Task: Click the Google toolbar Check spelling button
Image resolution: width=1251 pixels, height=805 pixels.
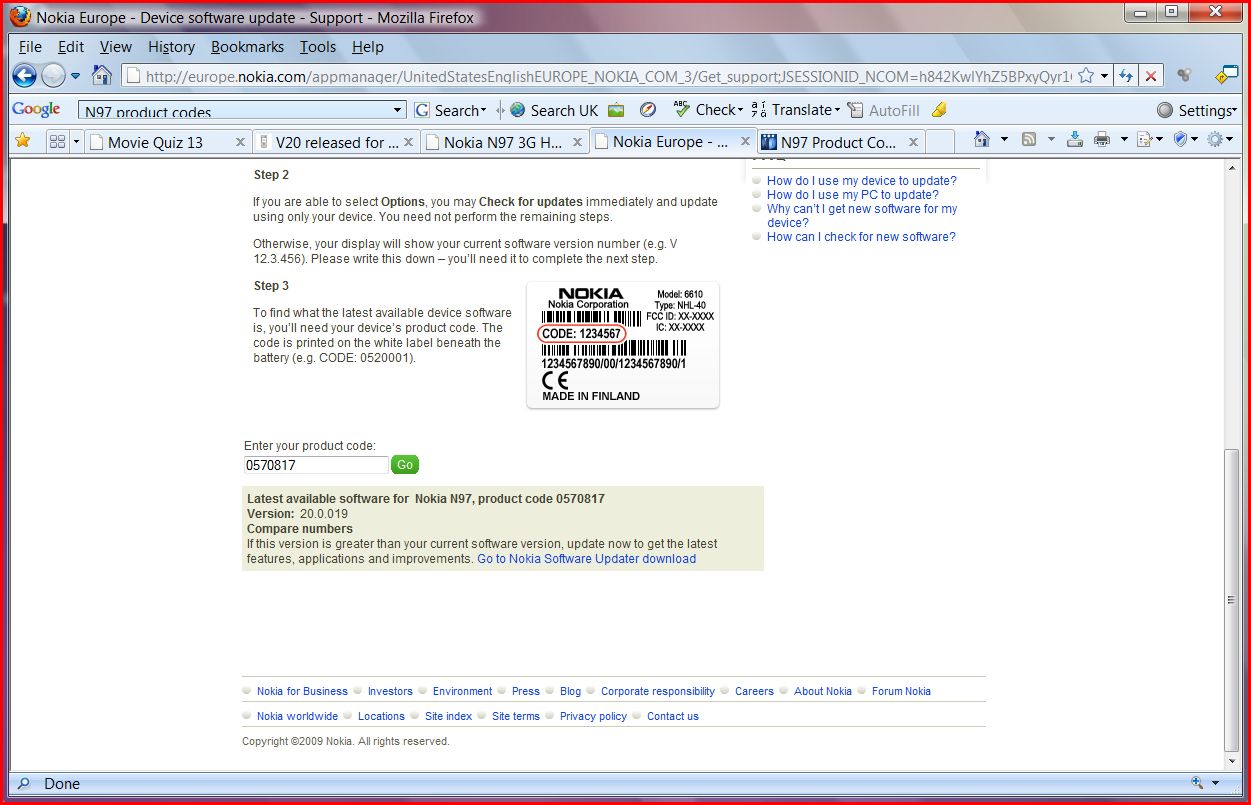Action: pyautogui.click(x=708, y=110)
